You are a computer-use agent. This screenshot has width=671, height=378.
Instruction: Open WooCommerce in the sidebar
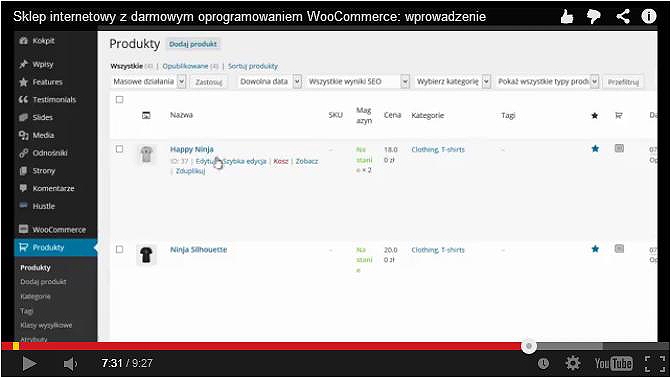tap(59, 230)
